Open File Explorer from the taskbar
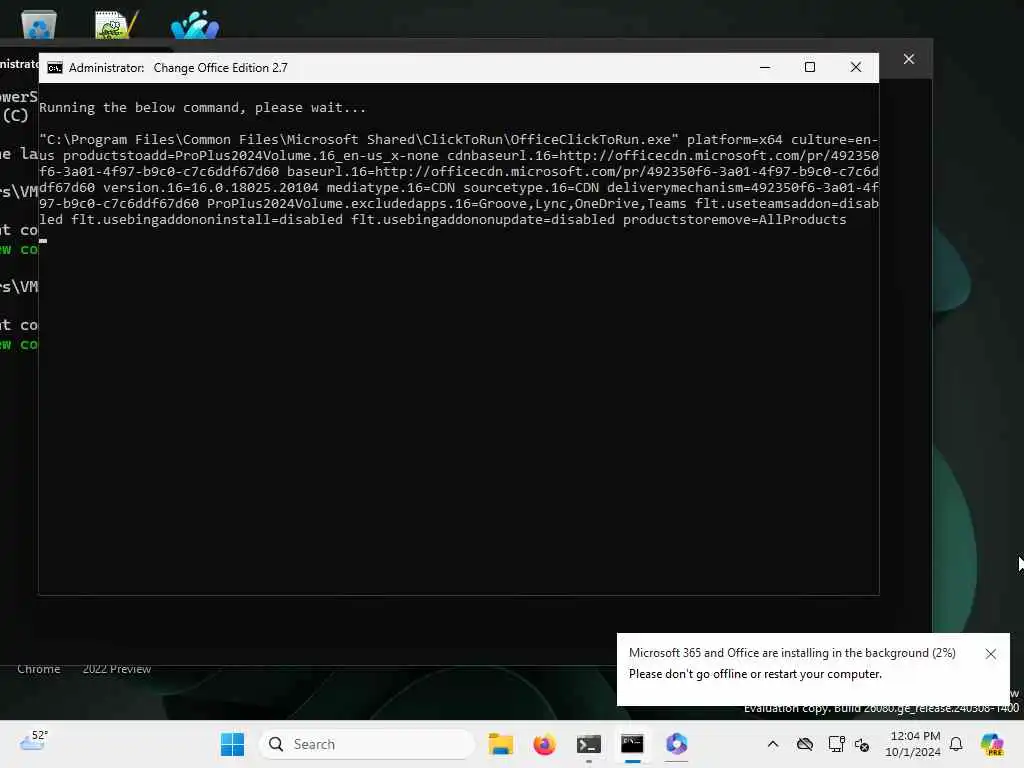The width and height of the screenshot is (1024, 768). coord(501,744)
